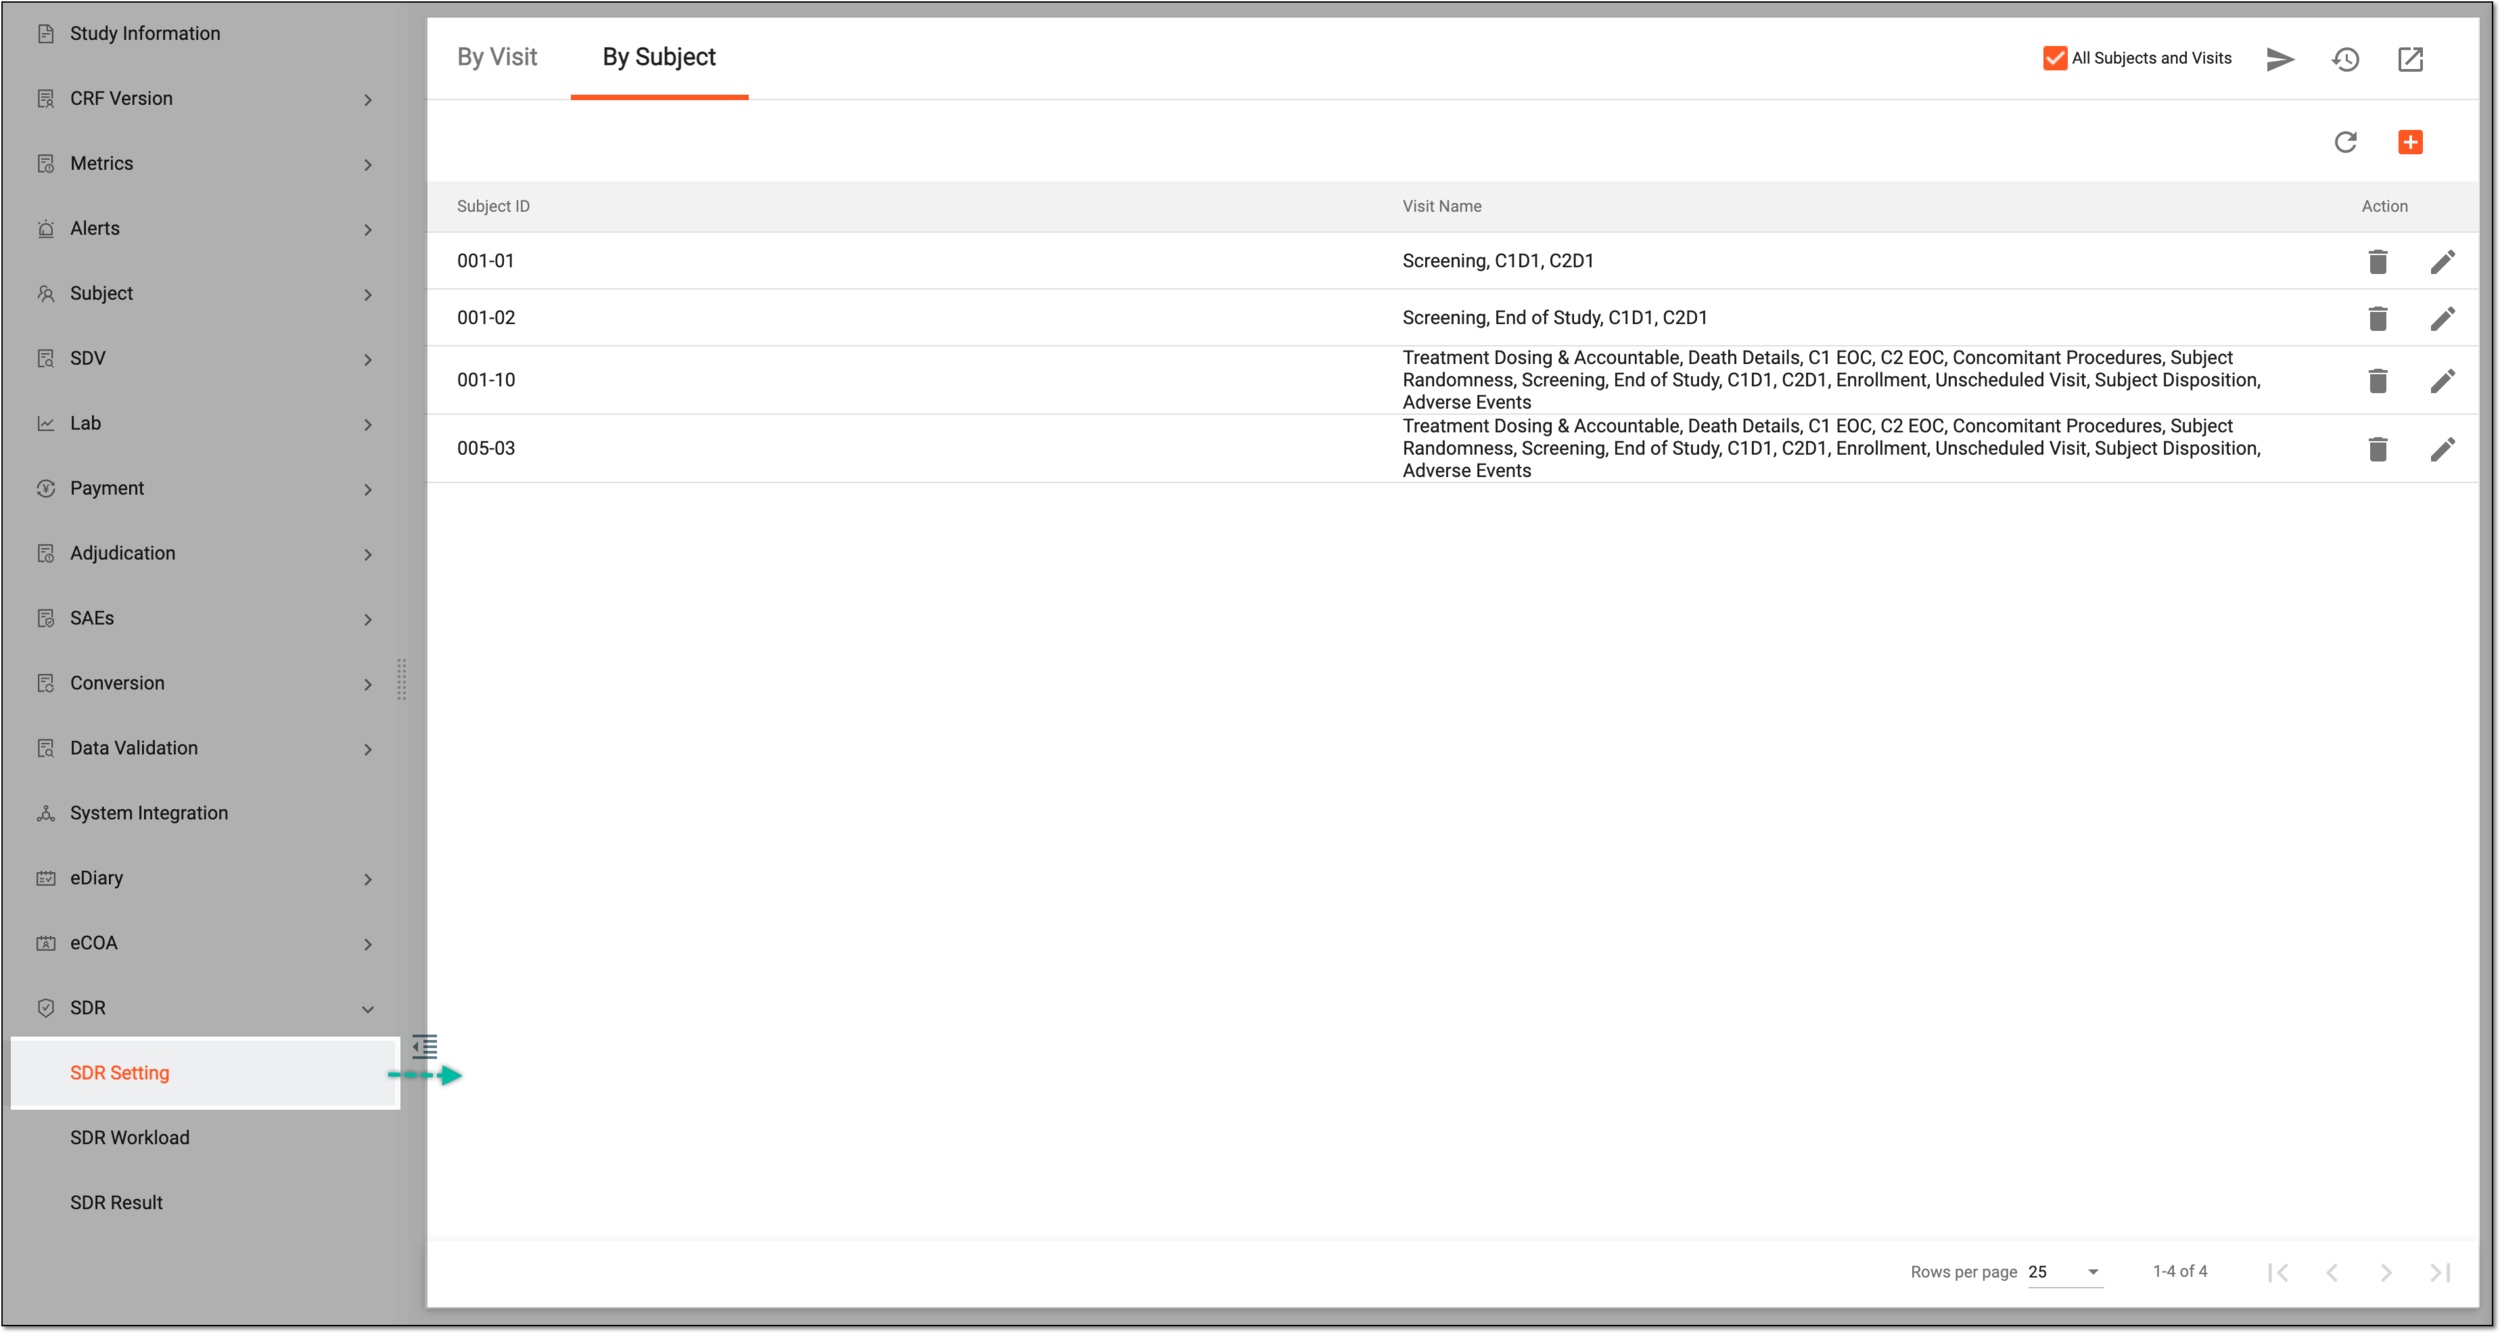Go to previous page of results
The width and height of the screenshot is (2500, 1333).
(x=2332, y=1272)
